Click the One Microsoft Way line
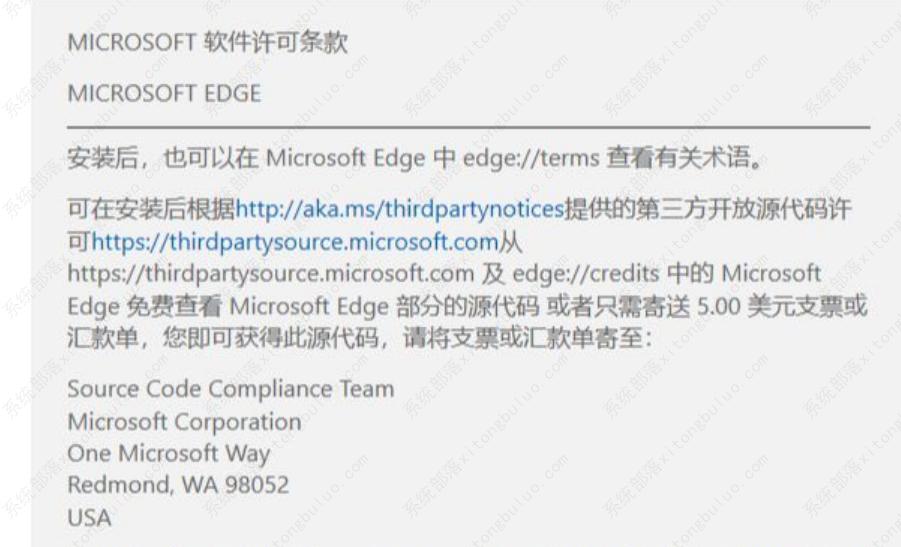The width and height of the screenshot is (901, 547). tap(168, 453)
